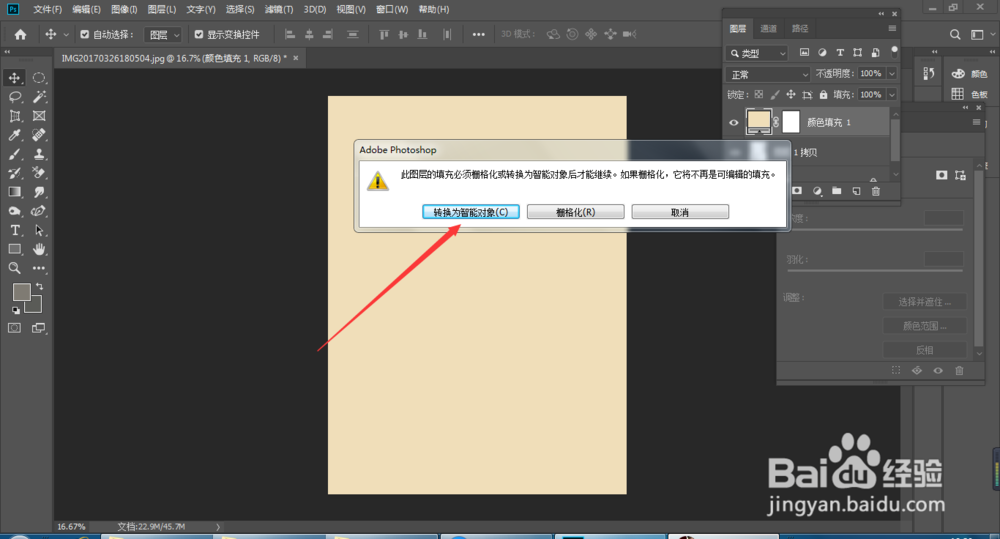Select the Frame tool
Image resolution: width=1000 pixels, height=539 pixels.
[x=39, y=116]
